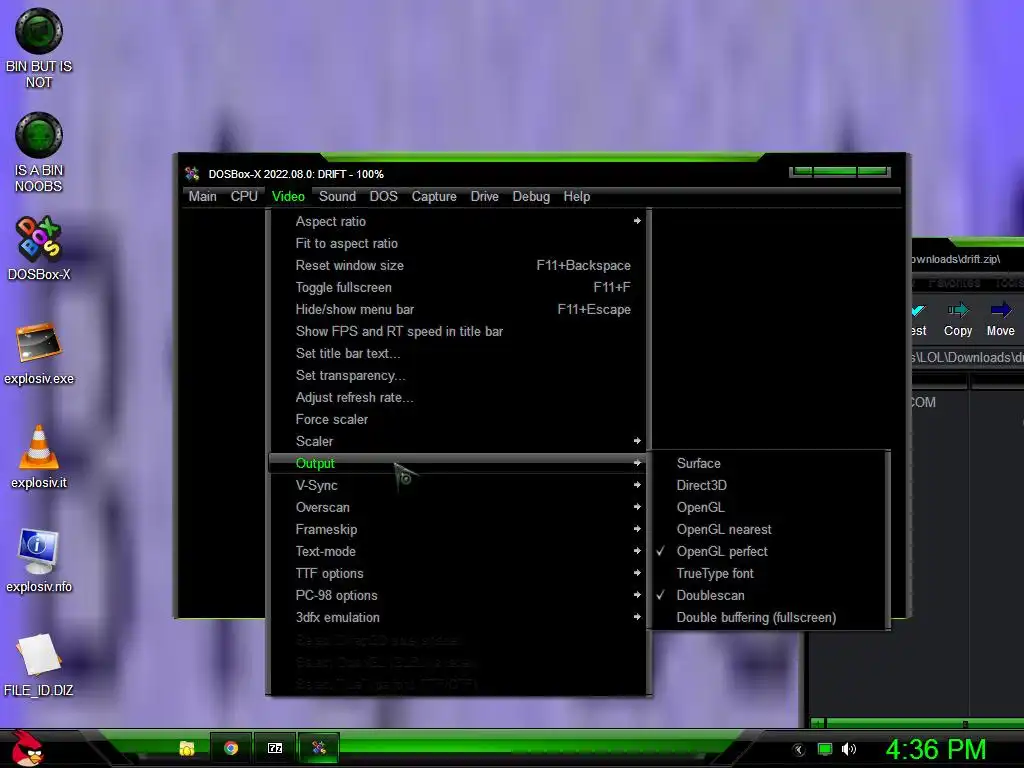Viewport: 1024px width, 768px height.
Task: Open the Debug menu
Action: click(531, 197)
